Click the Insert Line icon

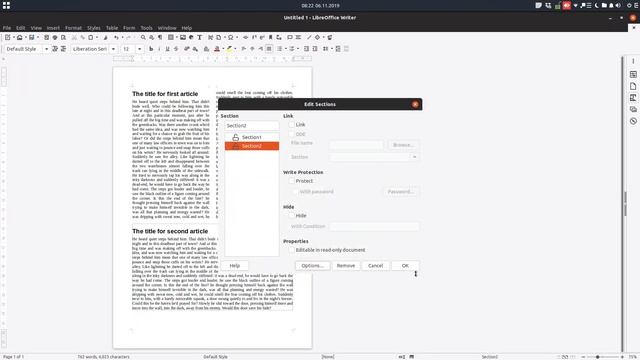click(x=309, y=38)
